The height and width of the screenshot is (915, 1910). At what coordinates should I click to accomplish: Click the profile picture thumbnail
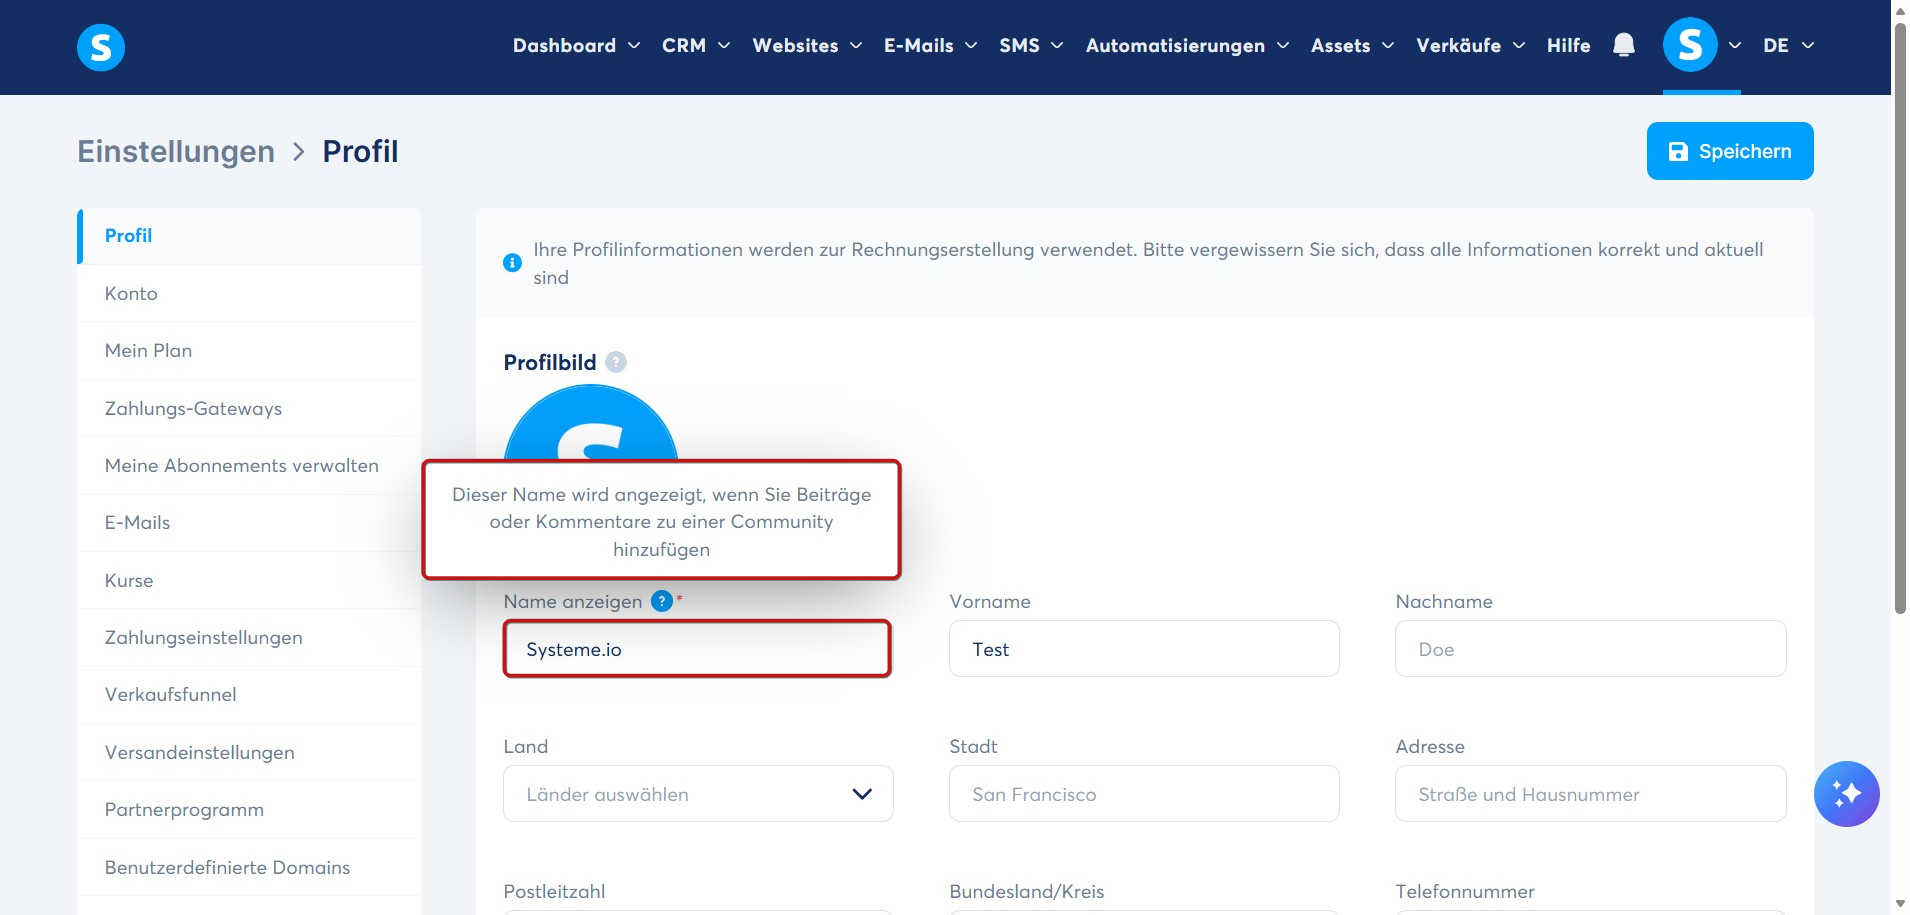pos(591,423)
